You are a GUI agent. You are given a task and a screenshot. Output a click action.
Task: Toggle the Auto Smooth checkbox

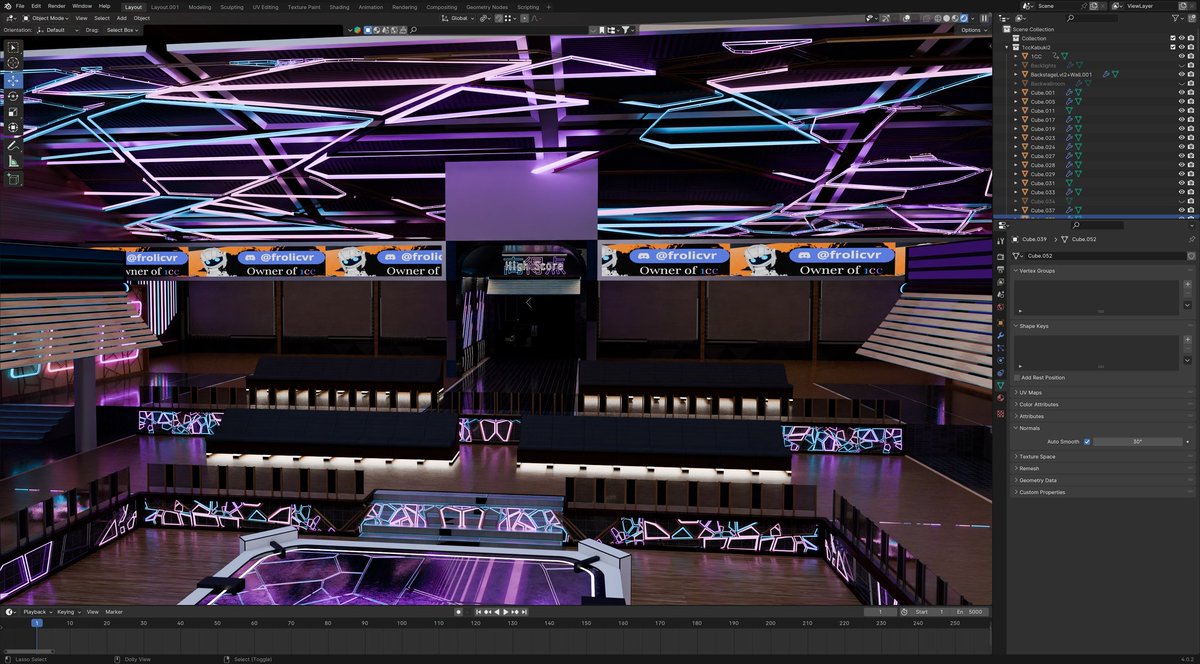1087,441
